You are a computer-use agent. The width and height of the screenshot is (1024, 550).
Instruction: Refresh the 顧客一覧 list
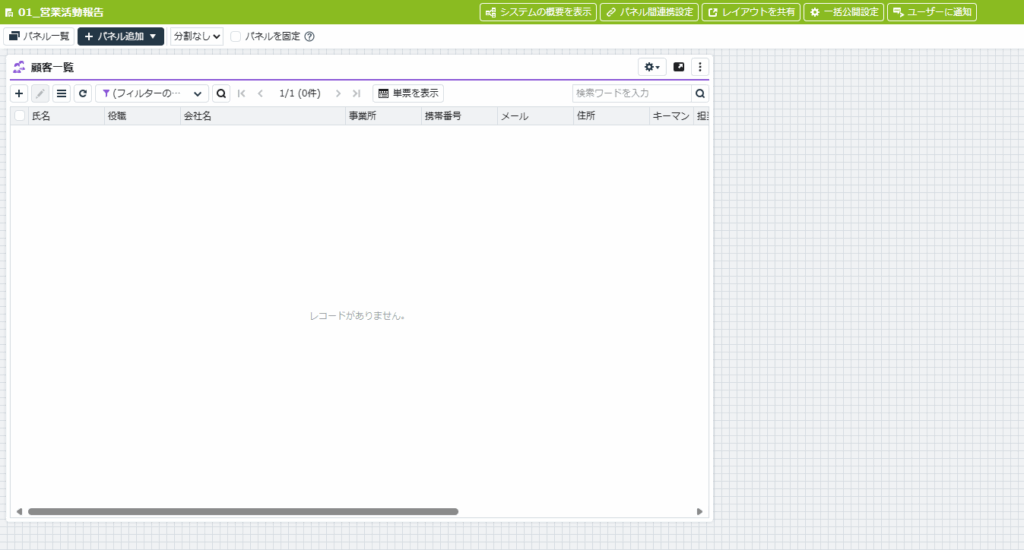coord(82,93)
